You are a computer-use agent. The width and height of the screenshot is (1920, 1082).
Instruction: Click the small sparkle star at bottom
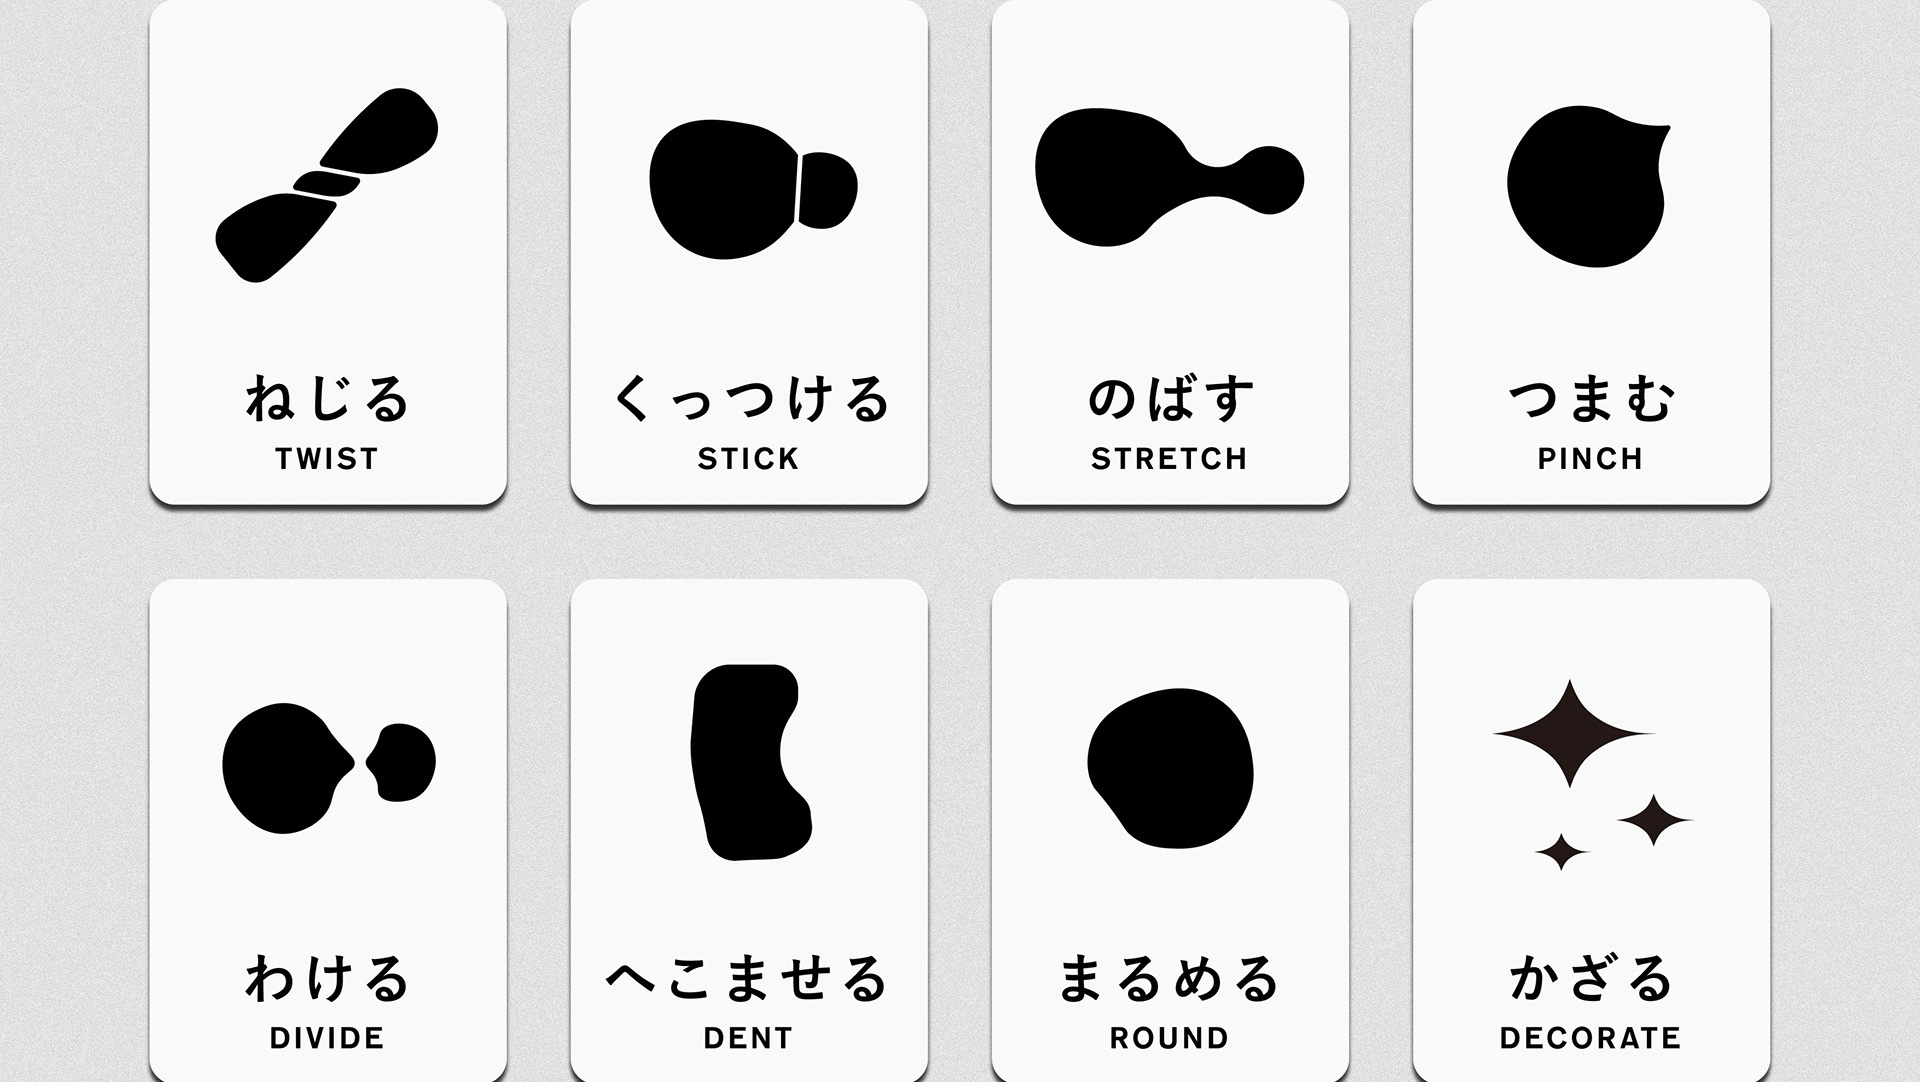(x=1561, y=852)
